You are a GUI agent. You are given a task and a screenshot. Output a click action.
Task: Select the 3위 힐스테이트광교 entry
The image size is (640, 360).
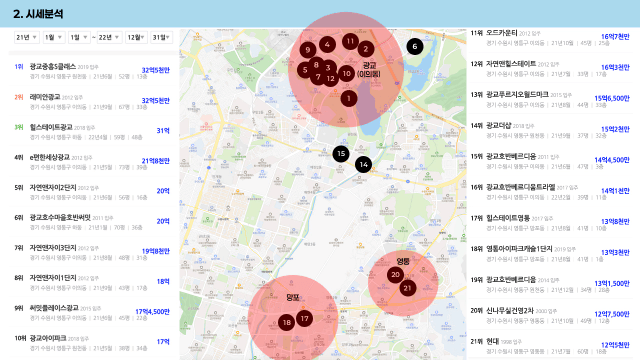[x=92, y=132]
